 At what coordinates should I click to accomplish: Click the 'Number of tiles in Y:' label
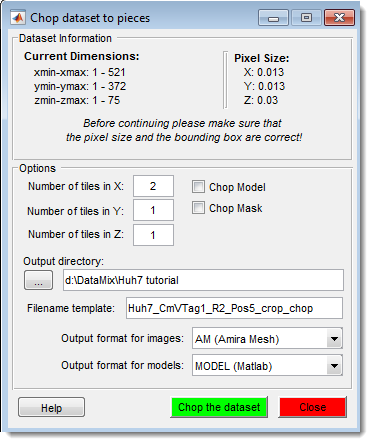click(x=76, y=211)
